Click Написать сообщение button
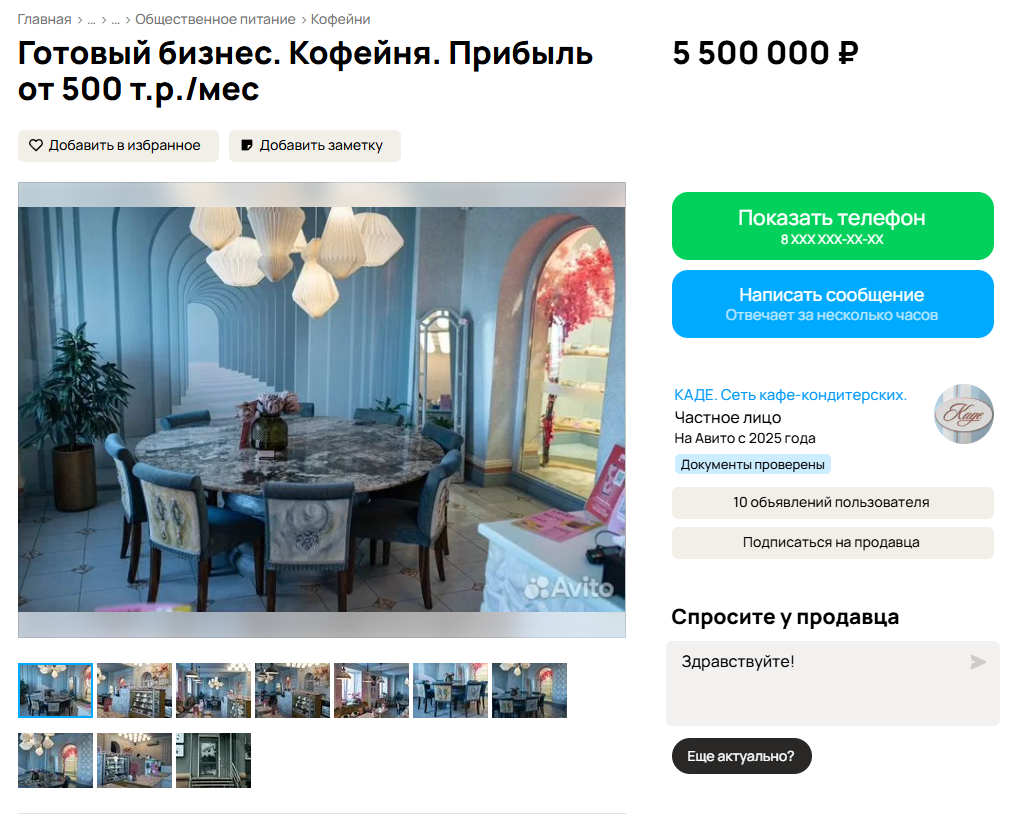The width and height of the screenshot is (1022, 830). [832, 304]
